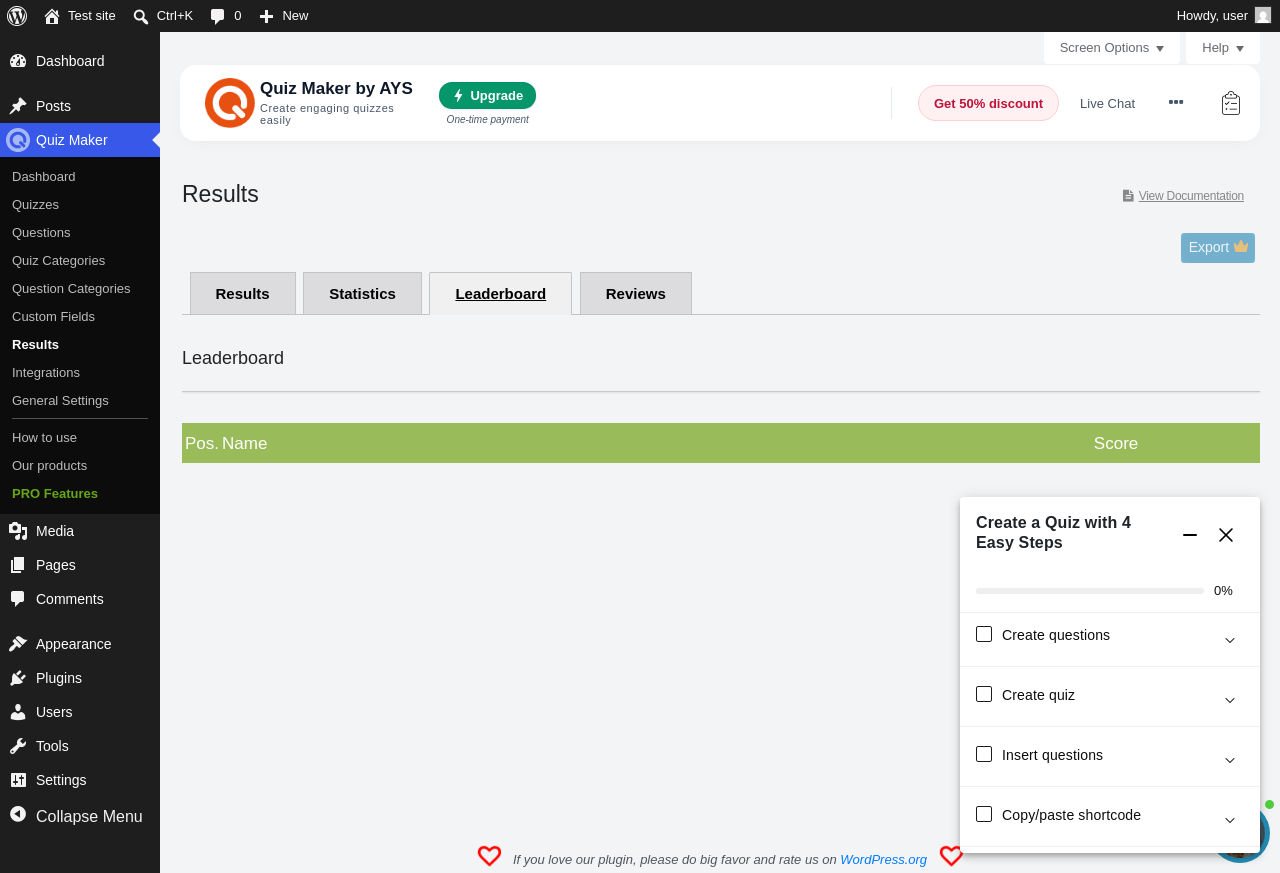Open Quiz Categories submenu item
Image resolution: width=1280 pixels, height=873 pixels.
click(x=58, y=261)
